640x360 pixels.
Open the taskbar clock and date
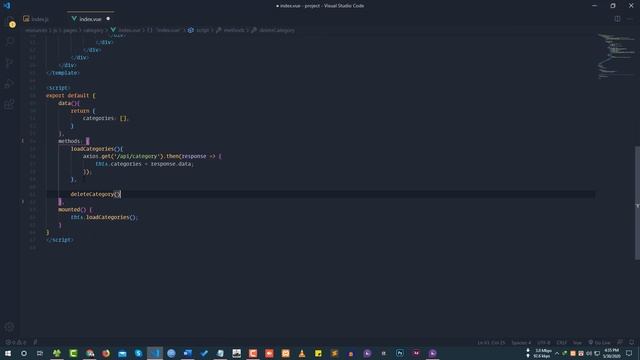[611, 353]
